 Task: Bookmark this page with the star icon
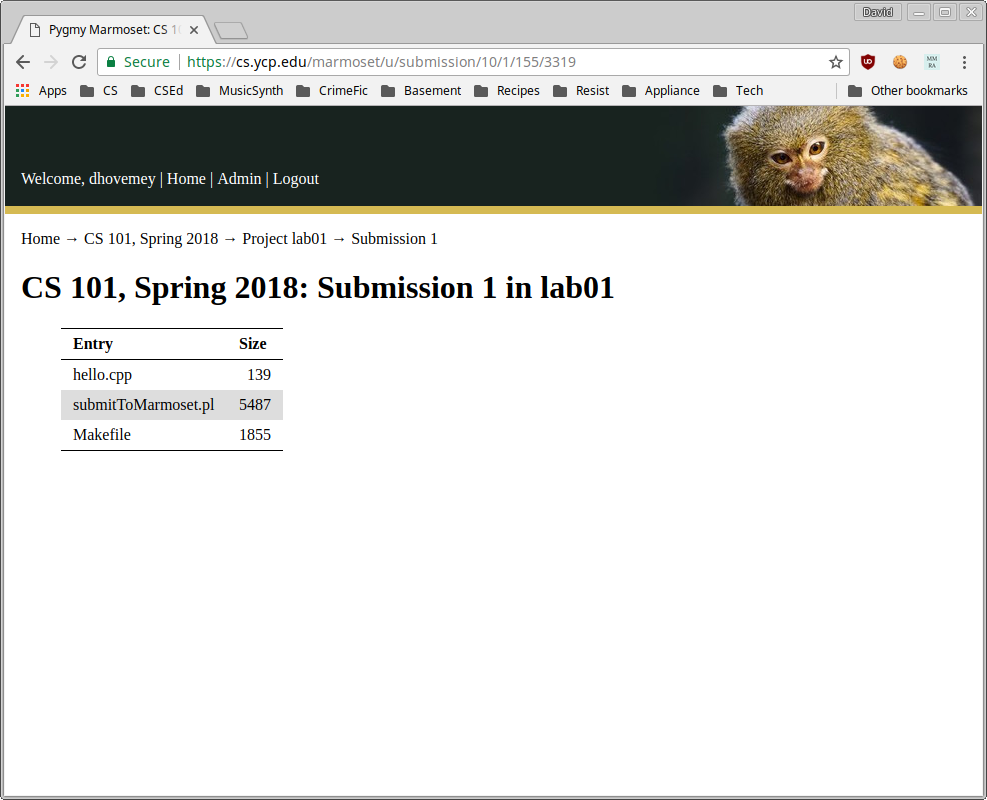pyautogui.click(x=835, y=62)
